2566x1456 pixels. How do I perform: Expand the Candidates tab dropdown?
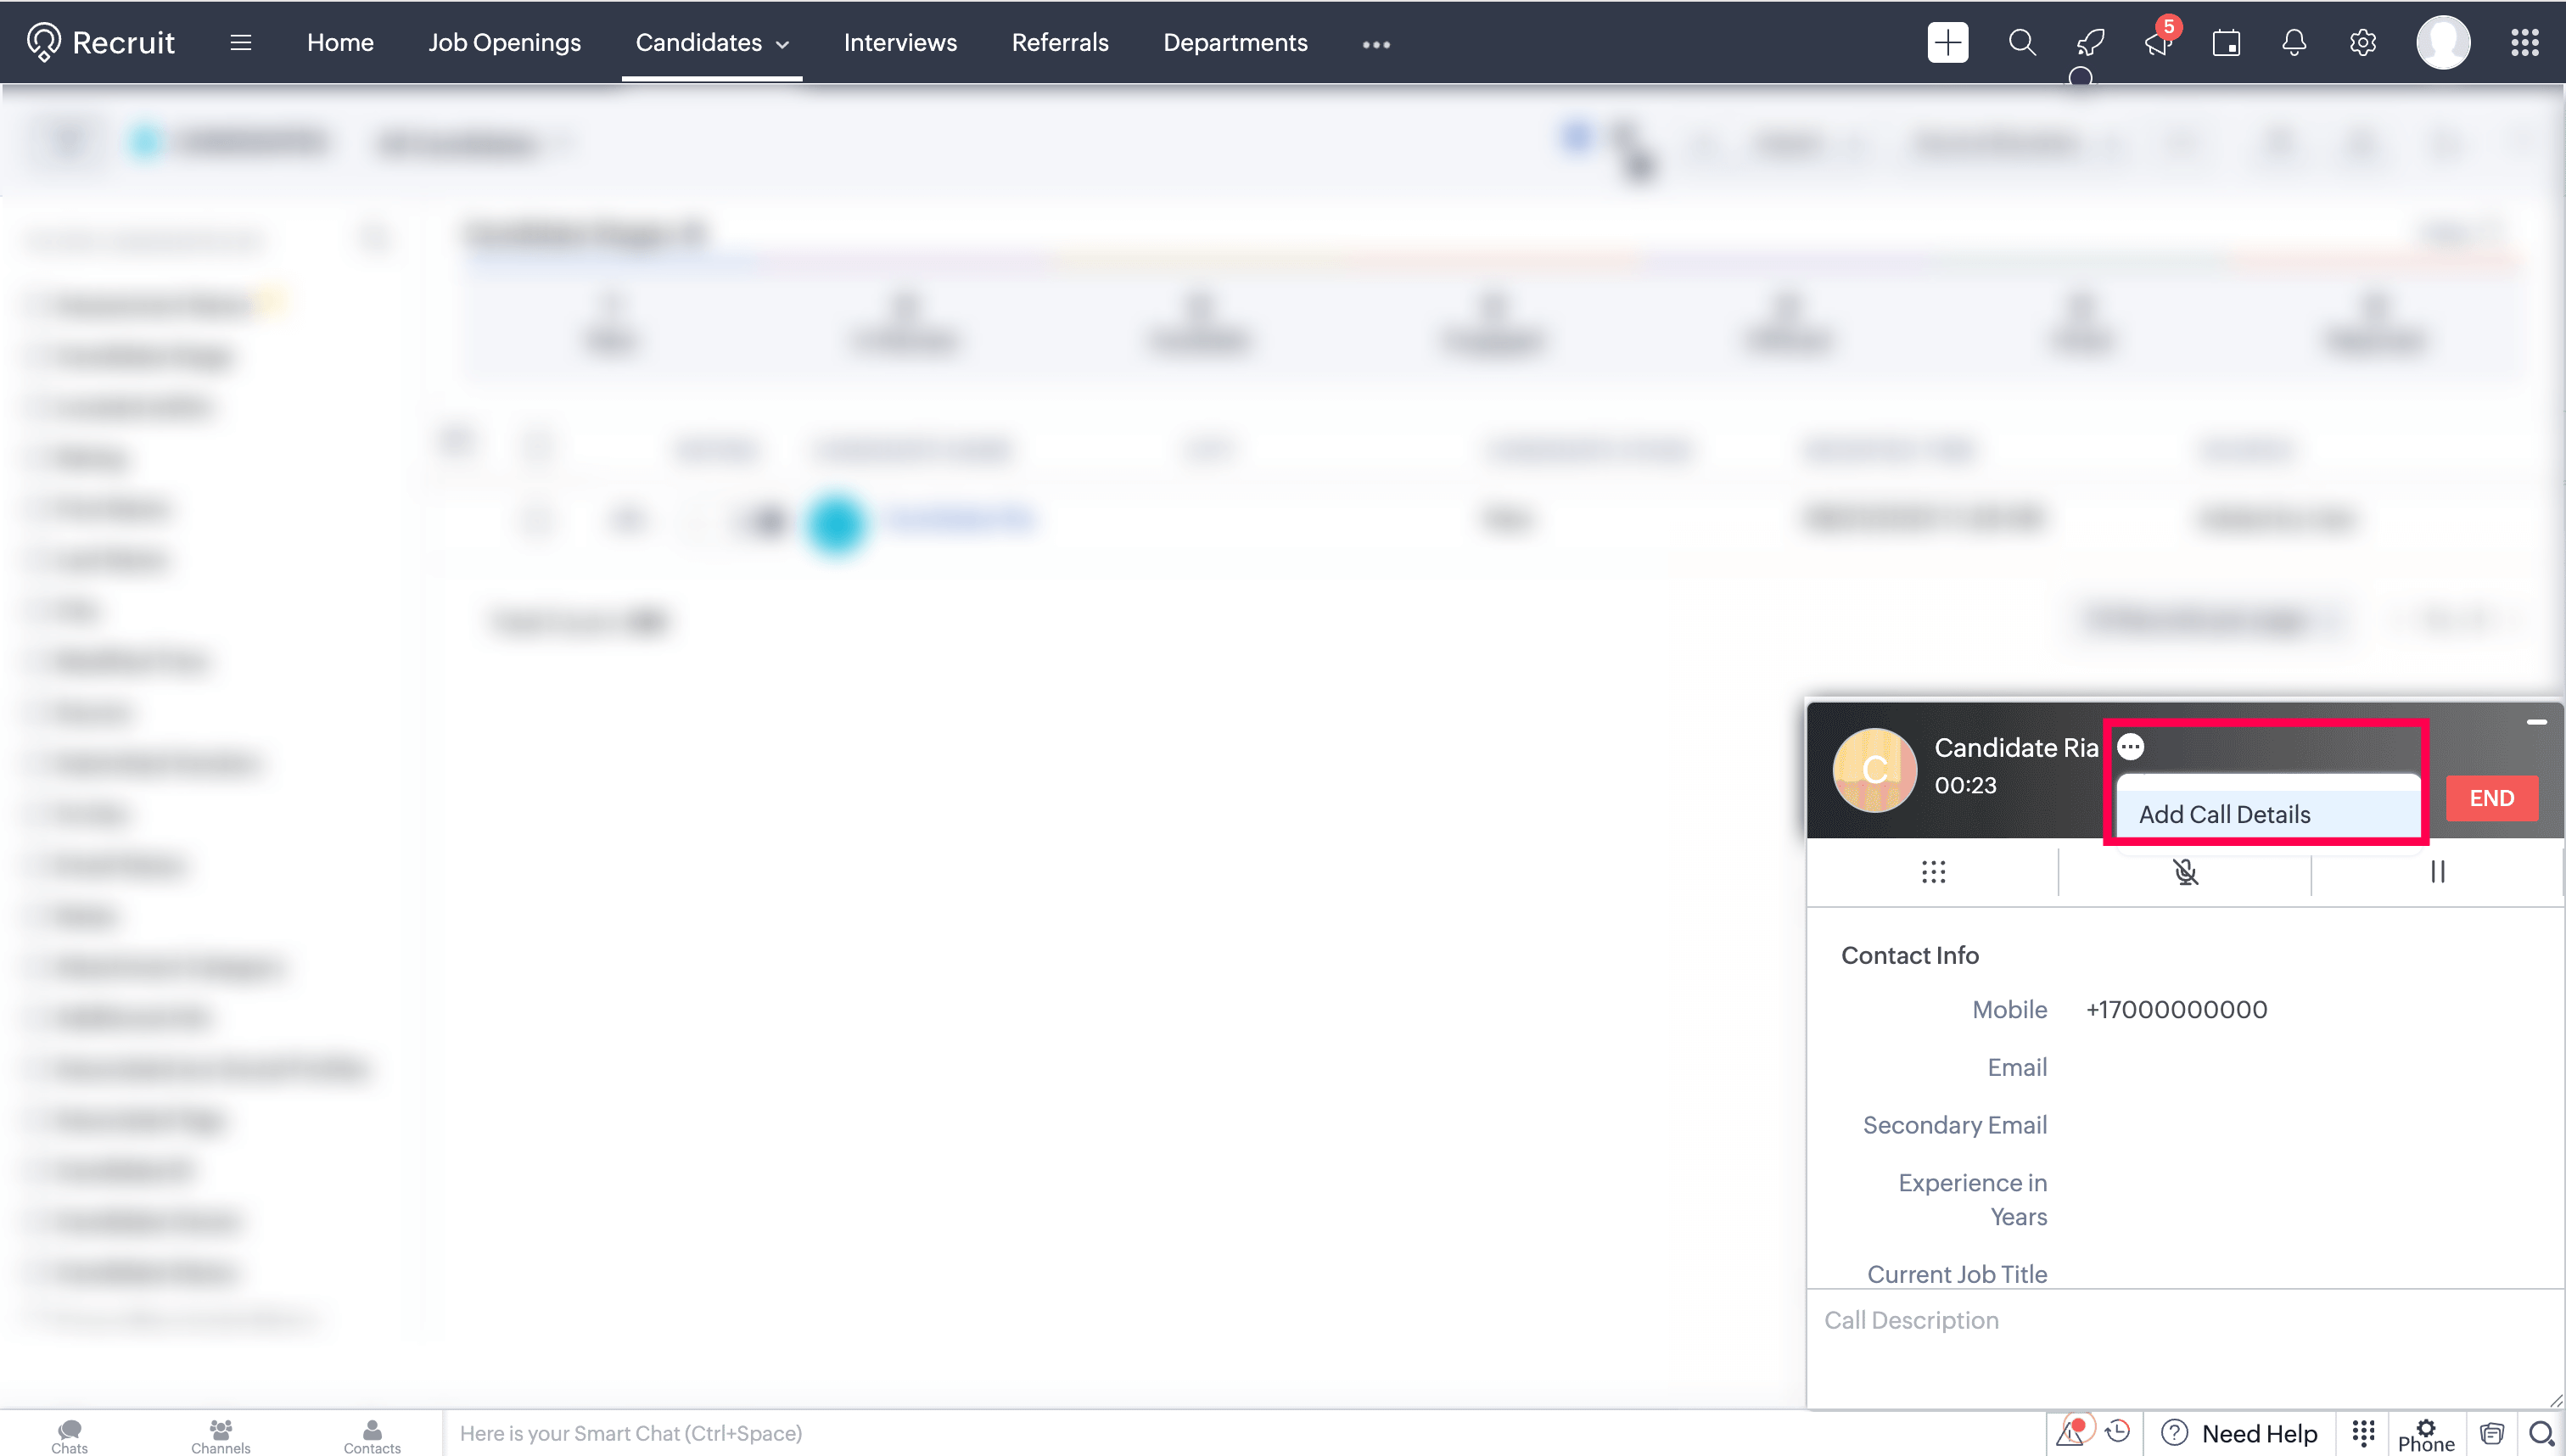point(783,44)
